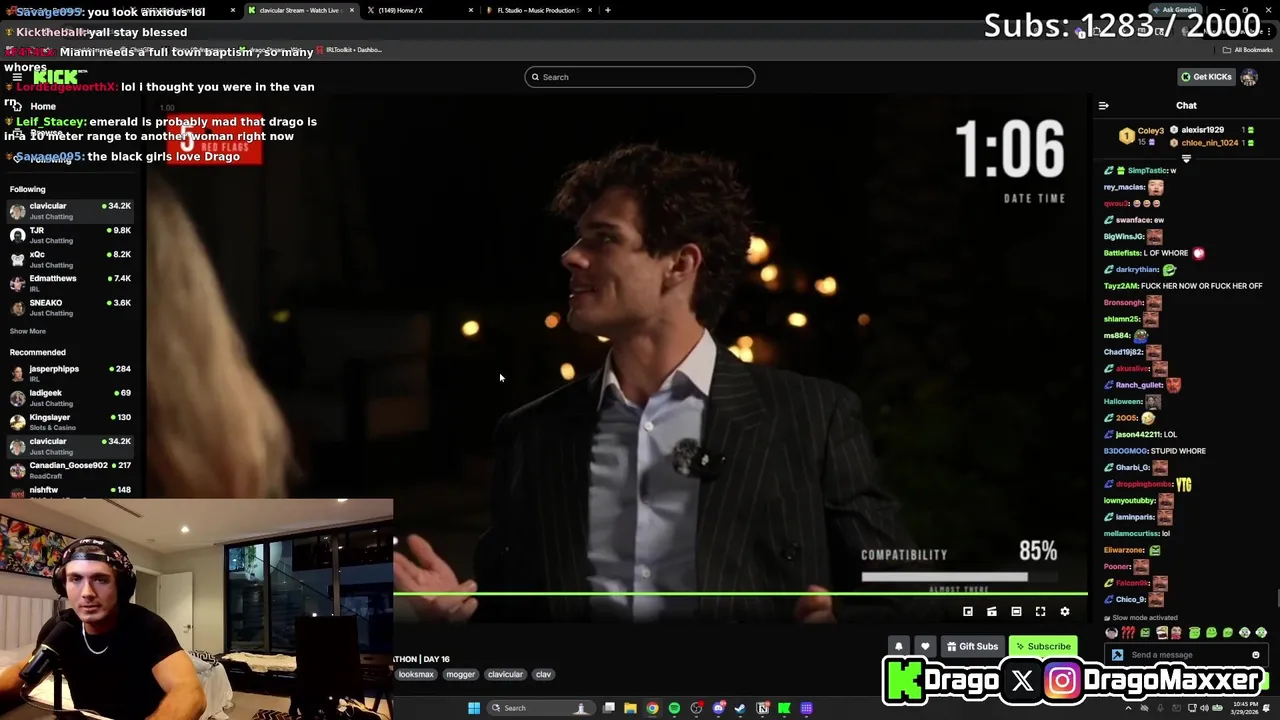1280x720 pixels.
Task: Collapse the chat panel arrow icon
Action: point(1103,105)
